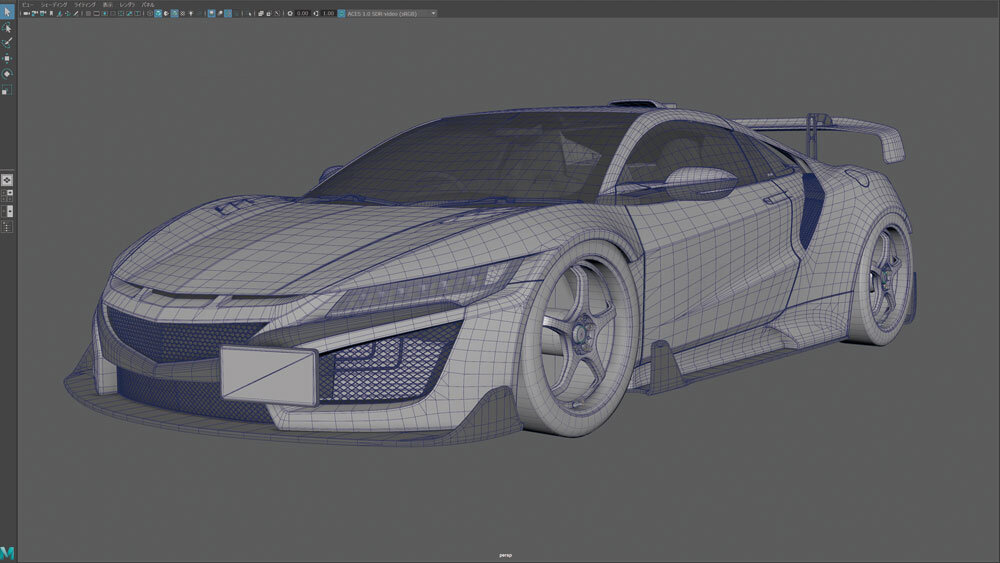Viewport: 1000px width, 563px height.
Task: Open the ライティング (Lighting) menu
Action: tap(87, 5)
